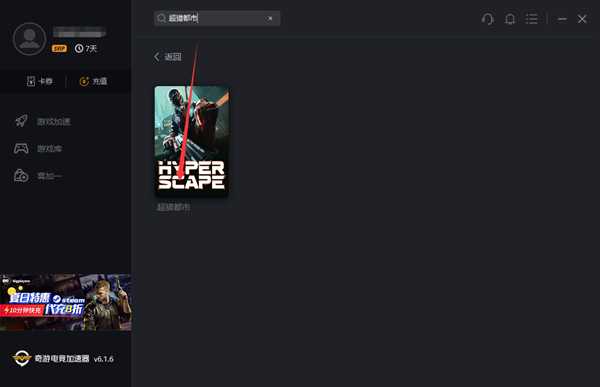Open the third sidebar item with plus icon

click(x=37, y=176)
